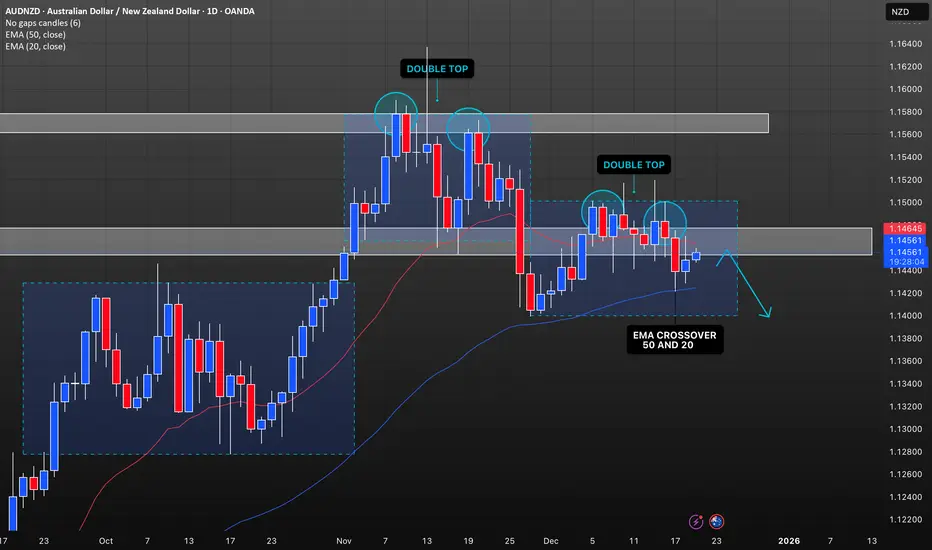Click the 1.13000 price axis value
This screenshot has width=932, height=550.
(905, 429)
